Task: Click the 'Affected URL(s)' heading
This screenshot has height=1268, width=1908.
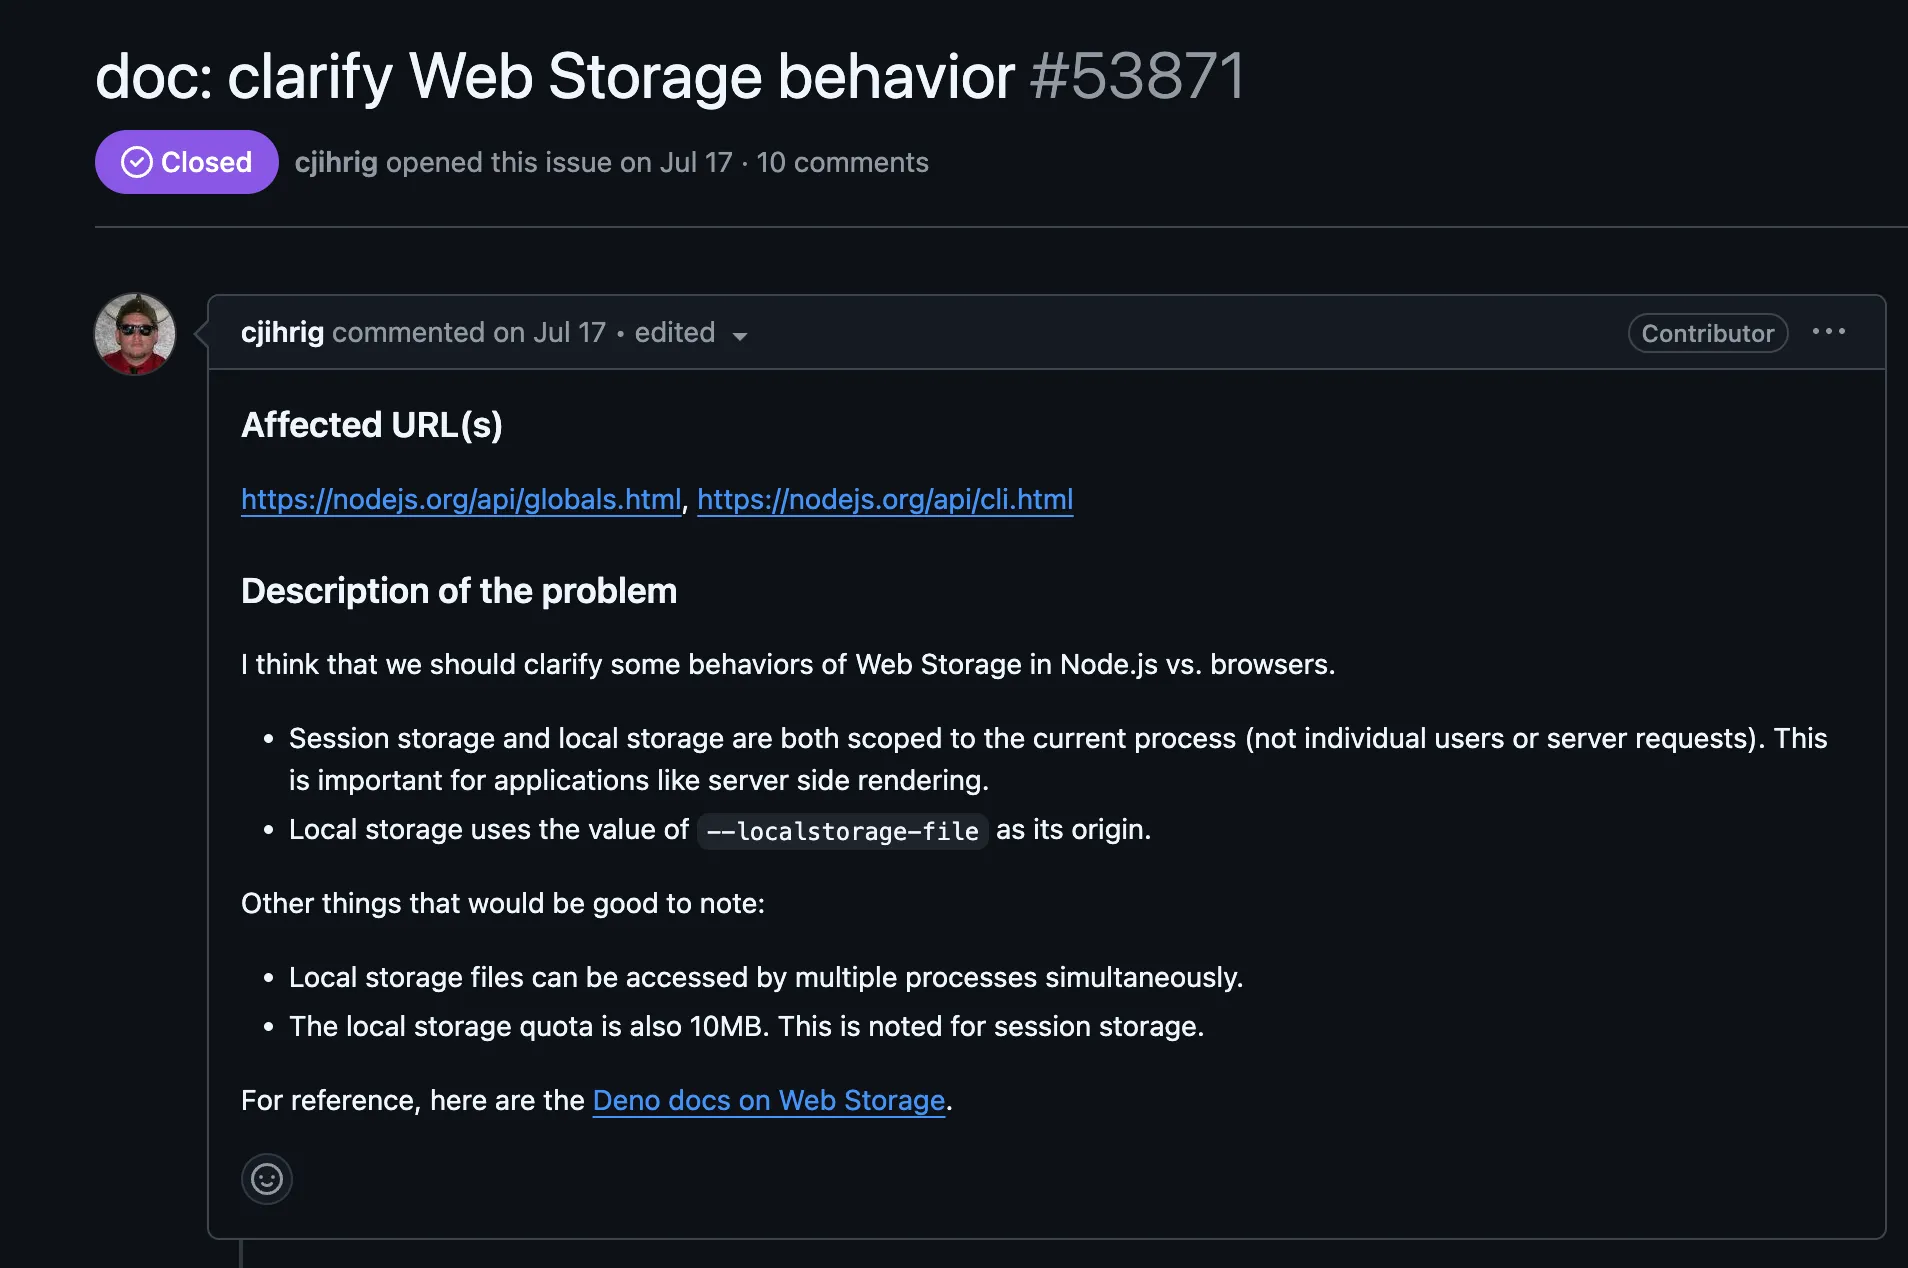Action: coord(372,425)
